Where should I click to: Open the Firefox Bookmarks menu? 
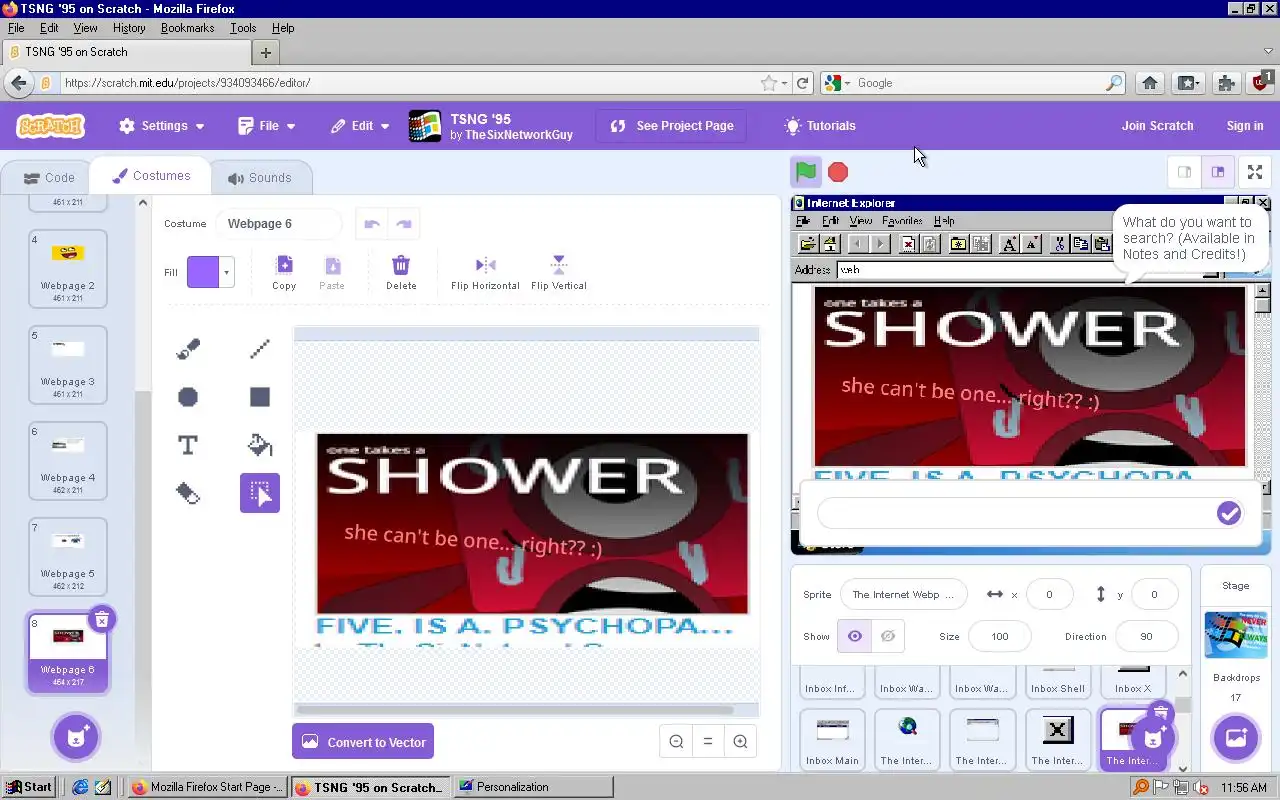tap(188, 28)
